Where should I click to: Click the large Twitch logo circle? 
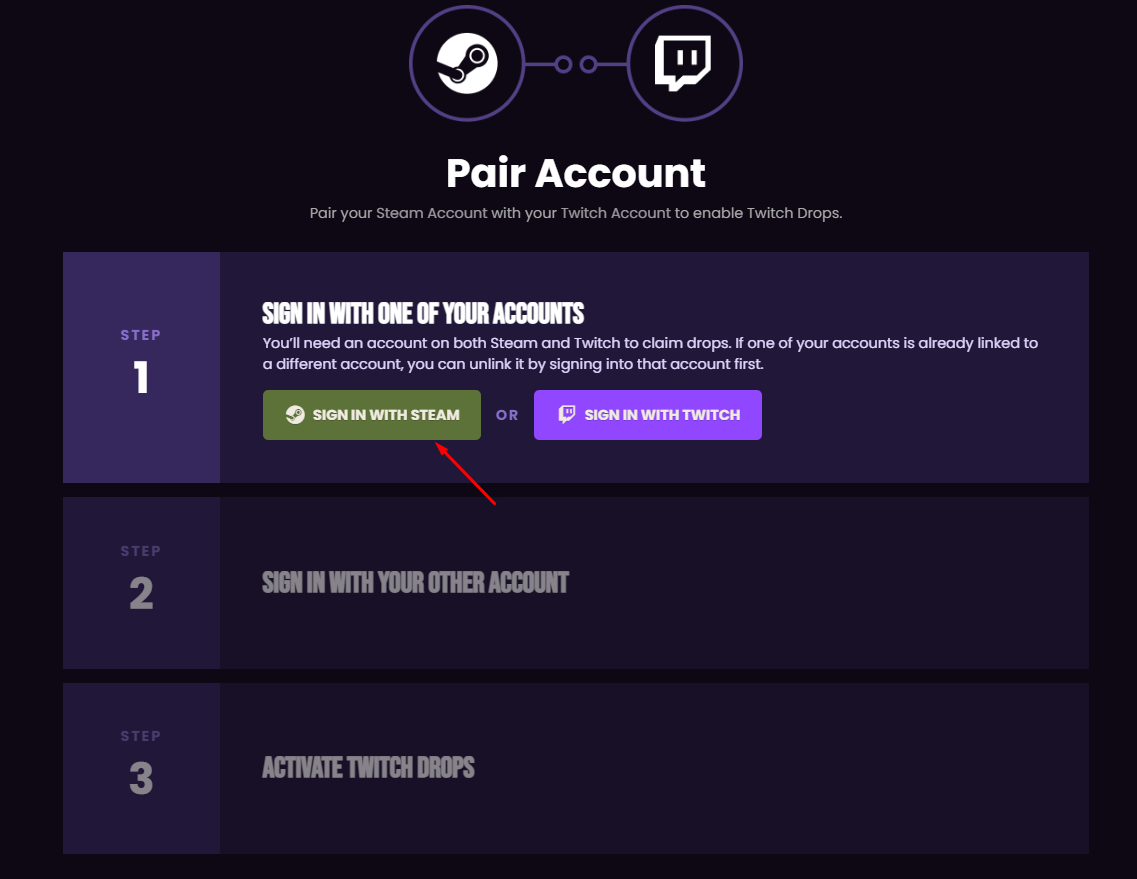pyautogui.click(x=684, y=64)
